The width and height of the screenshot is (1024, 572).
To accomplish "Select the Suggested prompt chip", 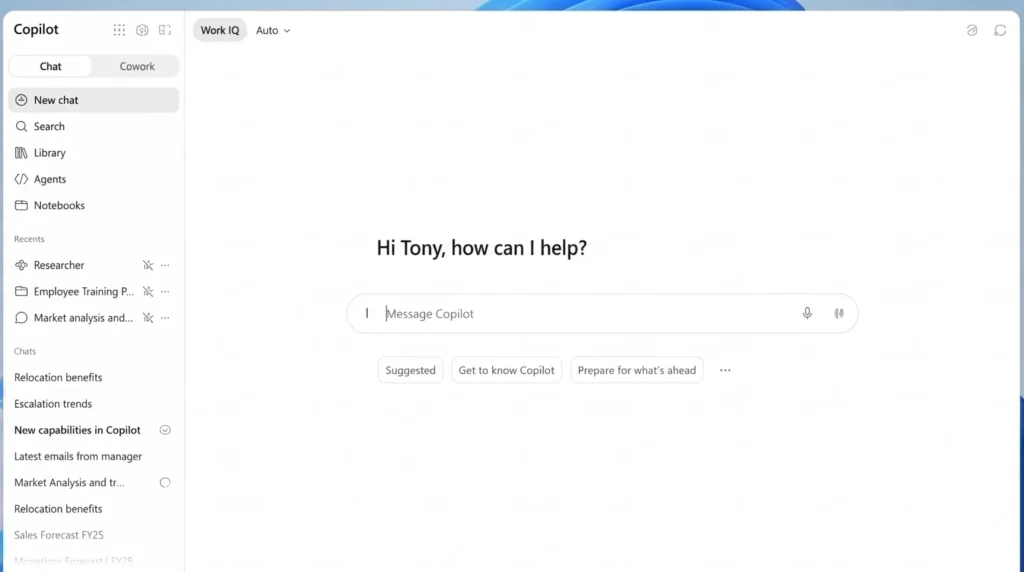I will click(x=410, y=370).
